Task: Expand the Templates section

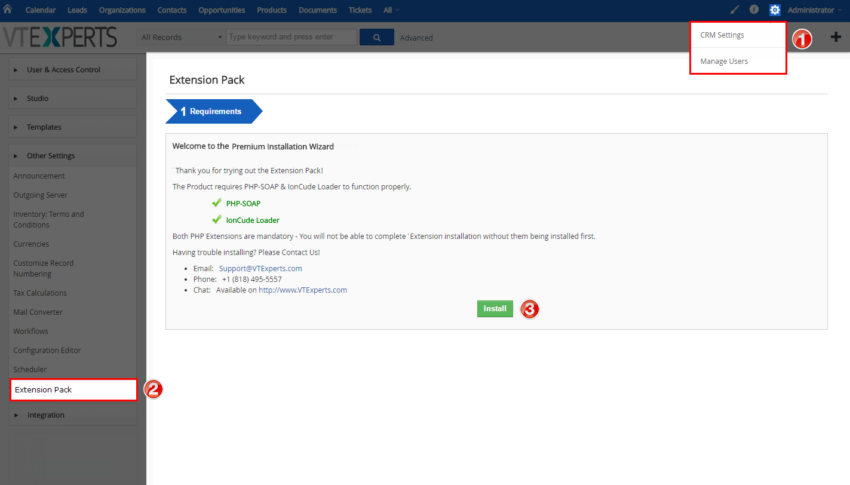Action: [x=73, y=127]
